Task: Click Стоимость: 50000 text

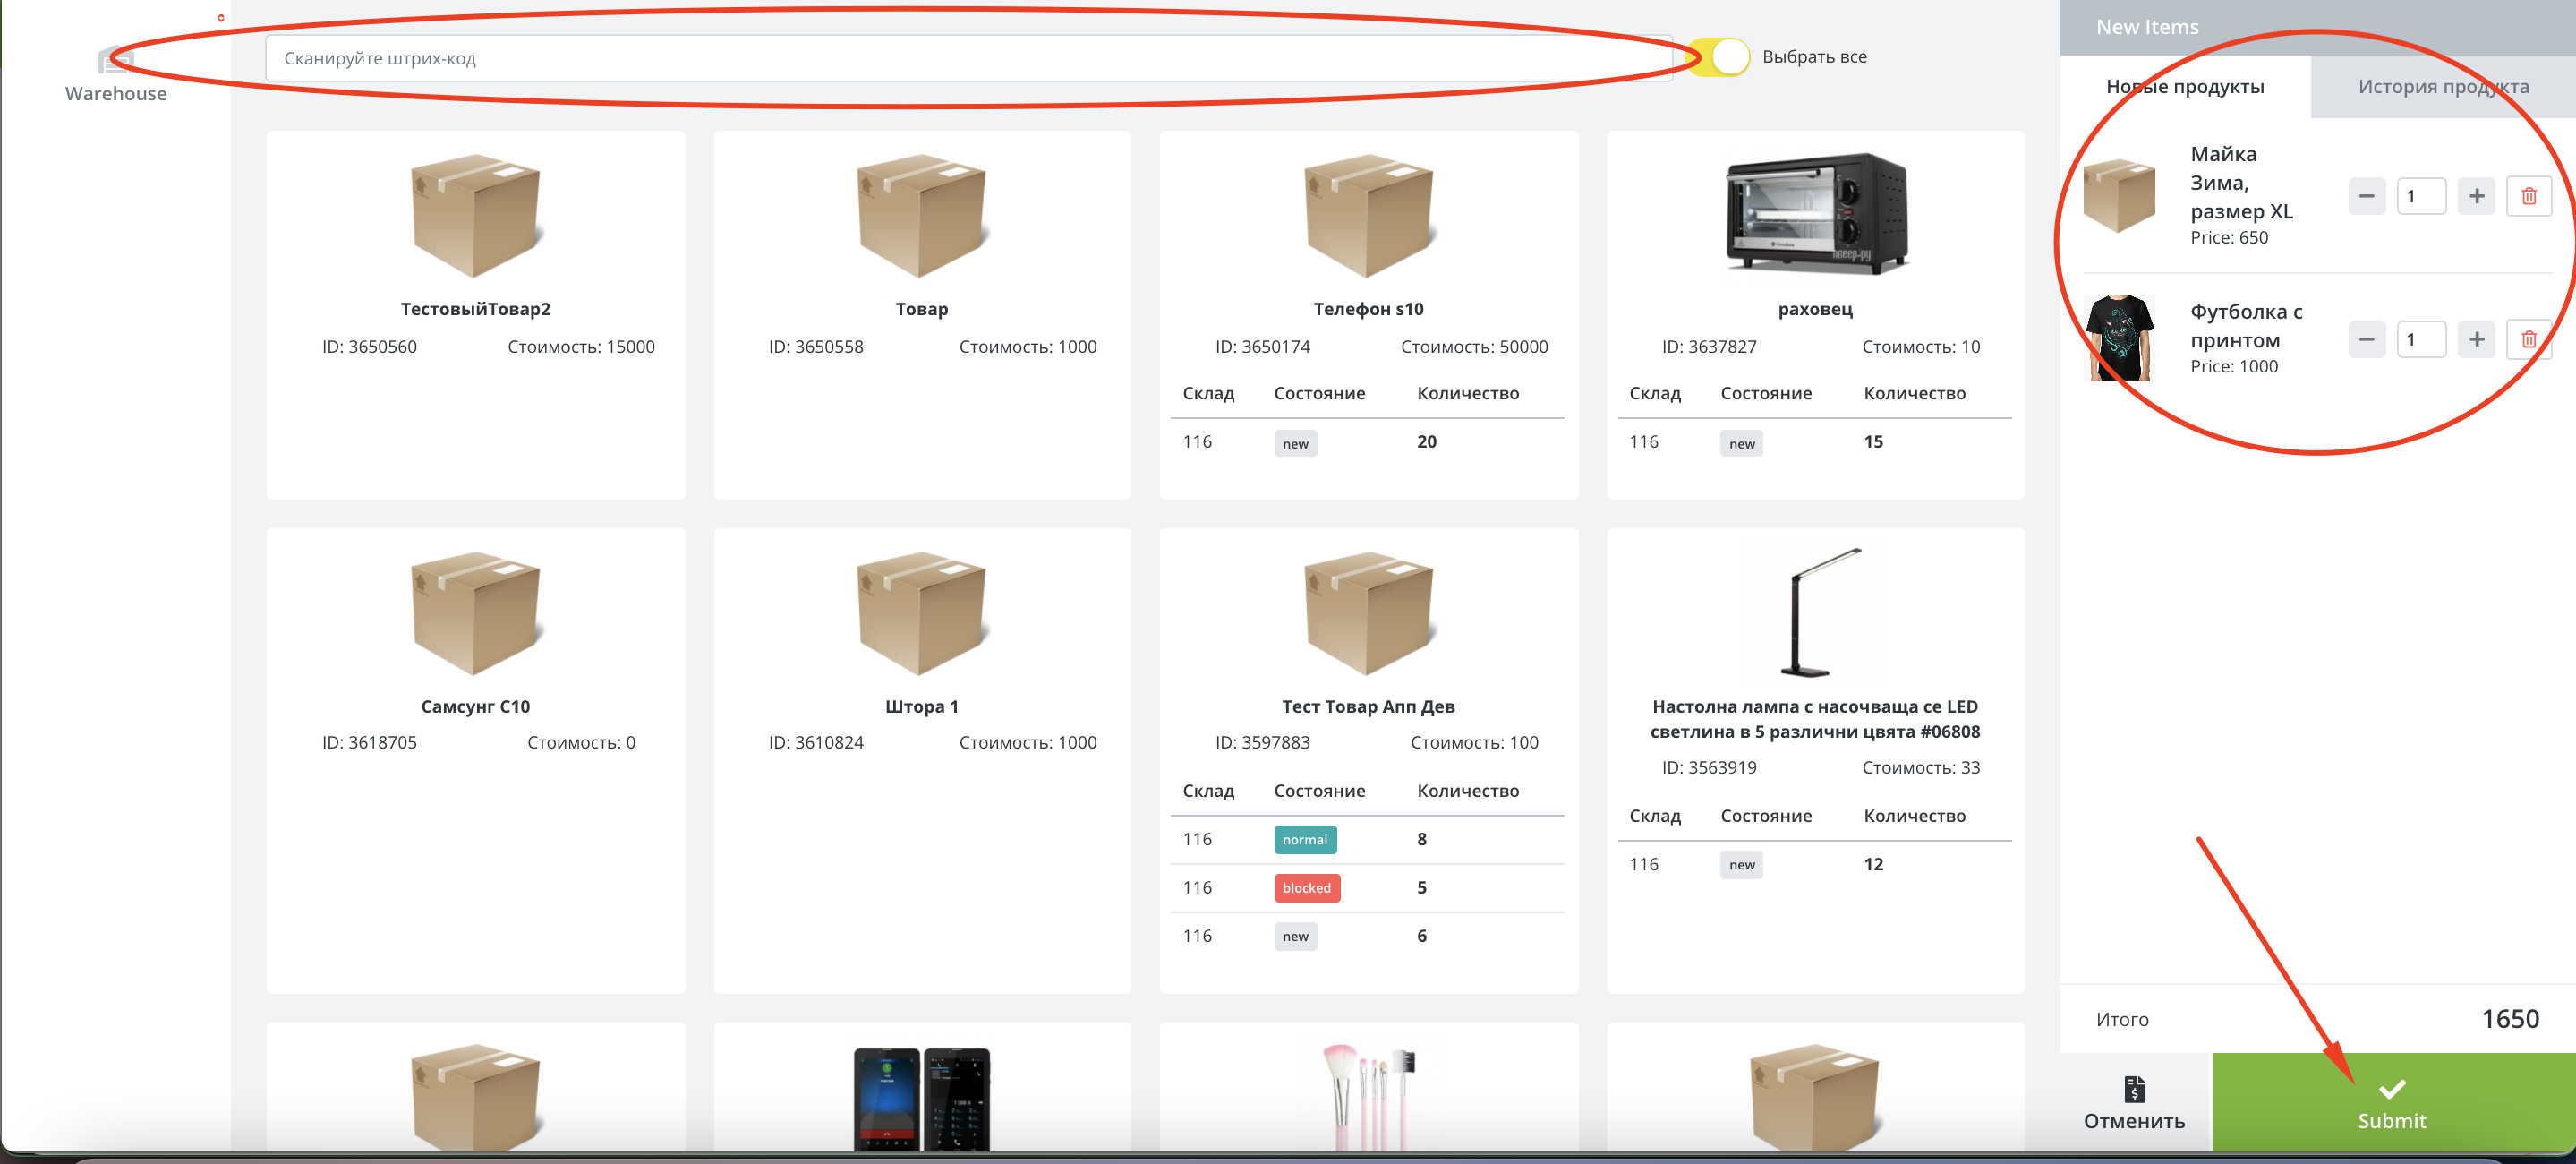Action: (1475, 347)
